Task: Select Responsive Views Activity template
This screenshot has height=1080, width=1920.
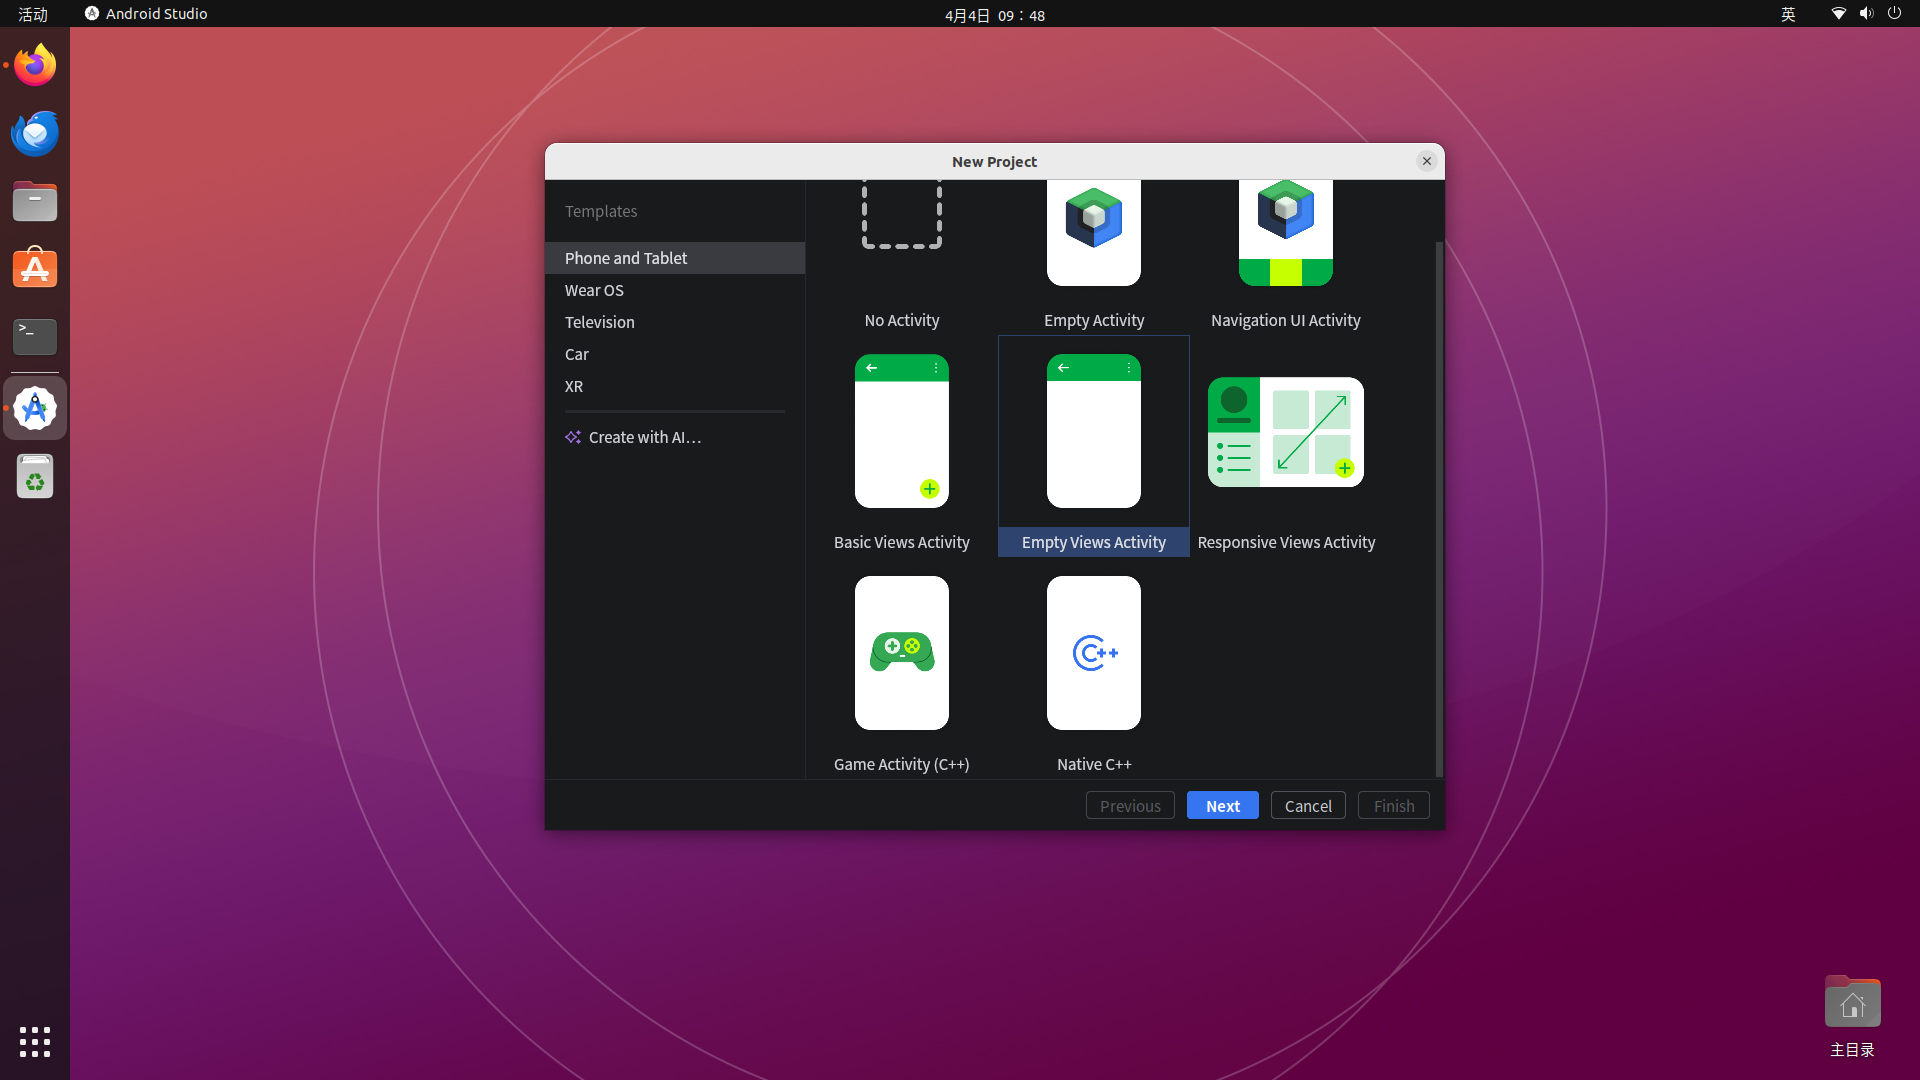Action: (x=1285, y=431)
